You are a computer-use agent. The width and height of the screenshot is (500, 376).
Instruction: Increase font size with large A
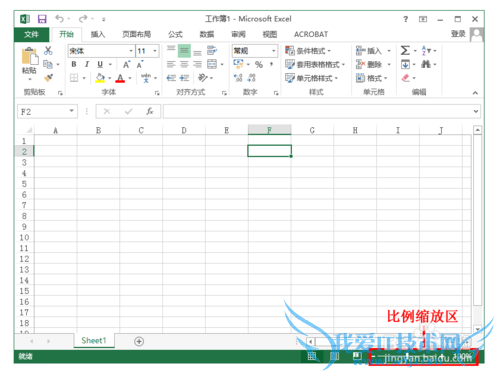(x=126, y=64)
